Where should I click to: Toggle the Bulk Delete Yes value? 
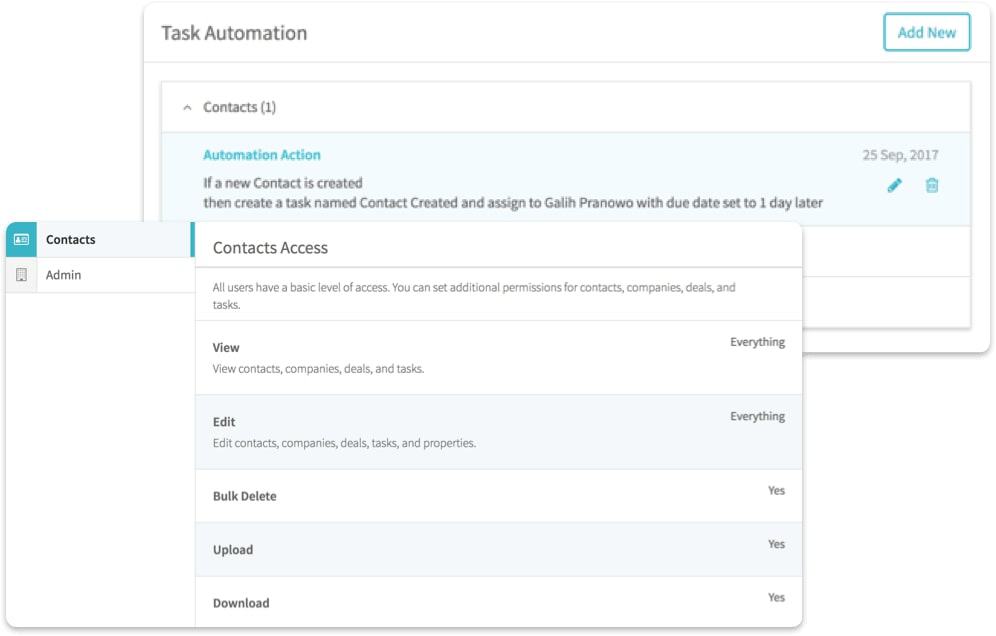tap(776, 491)
